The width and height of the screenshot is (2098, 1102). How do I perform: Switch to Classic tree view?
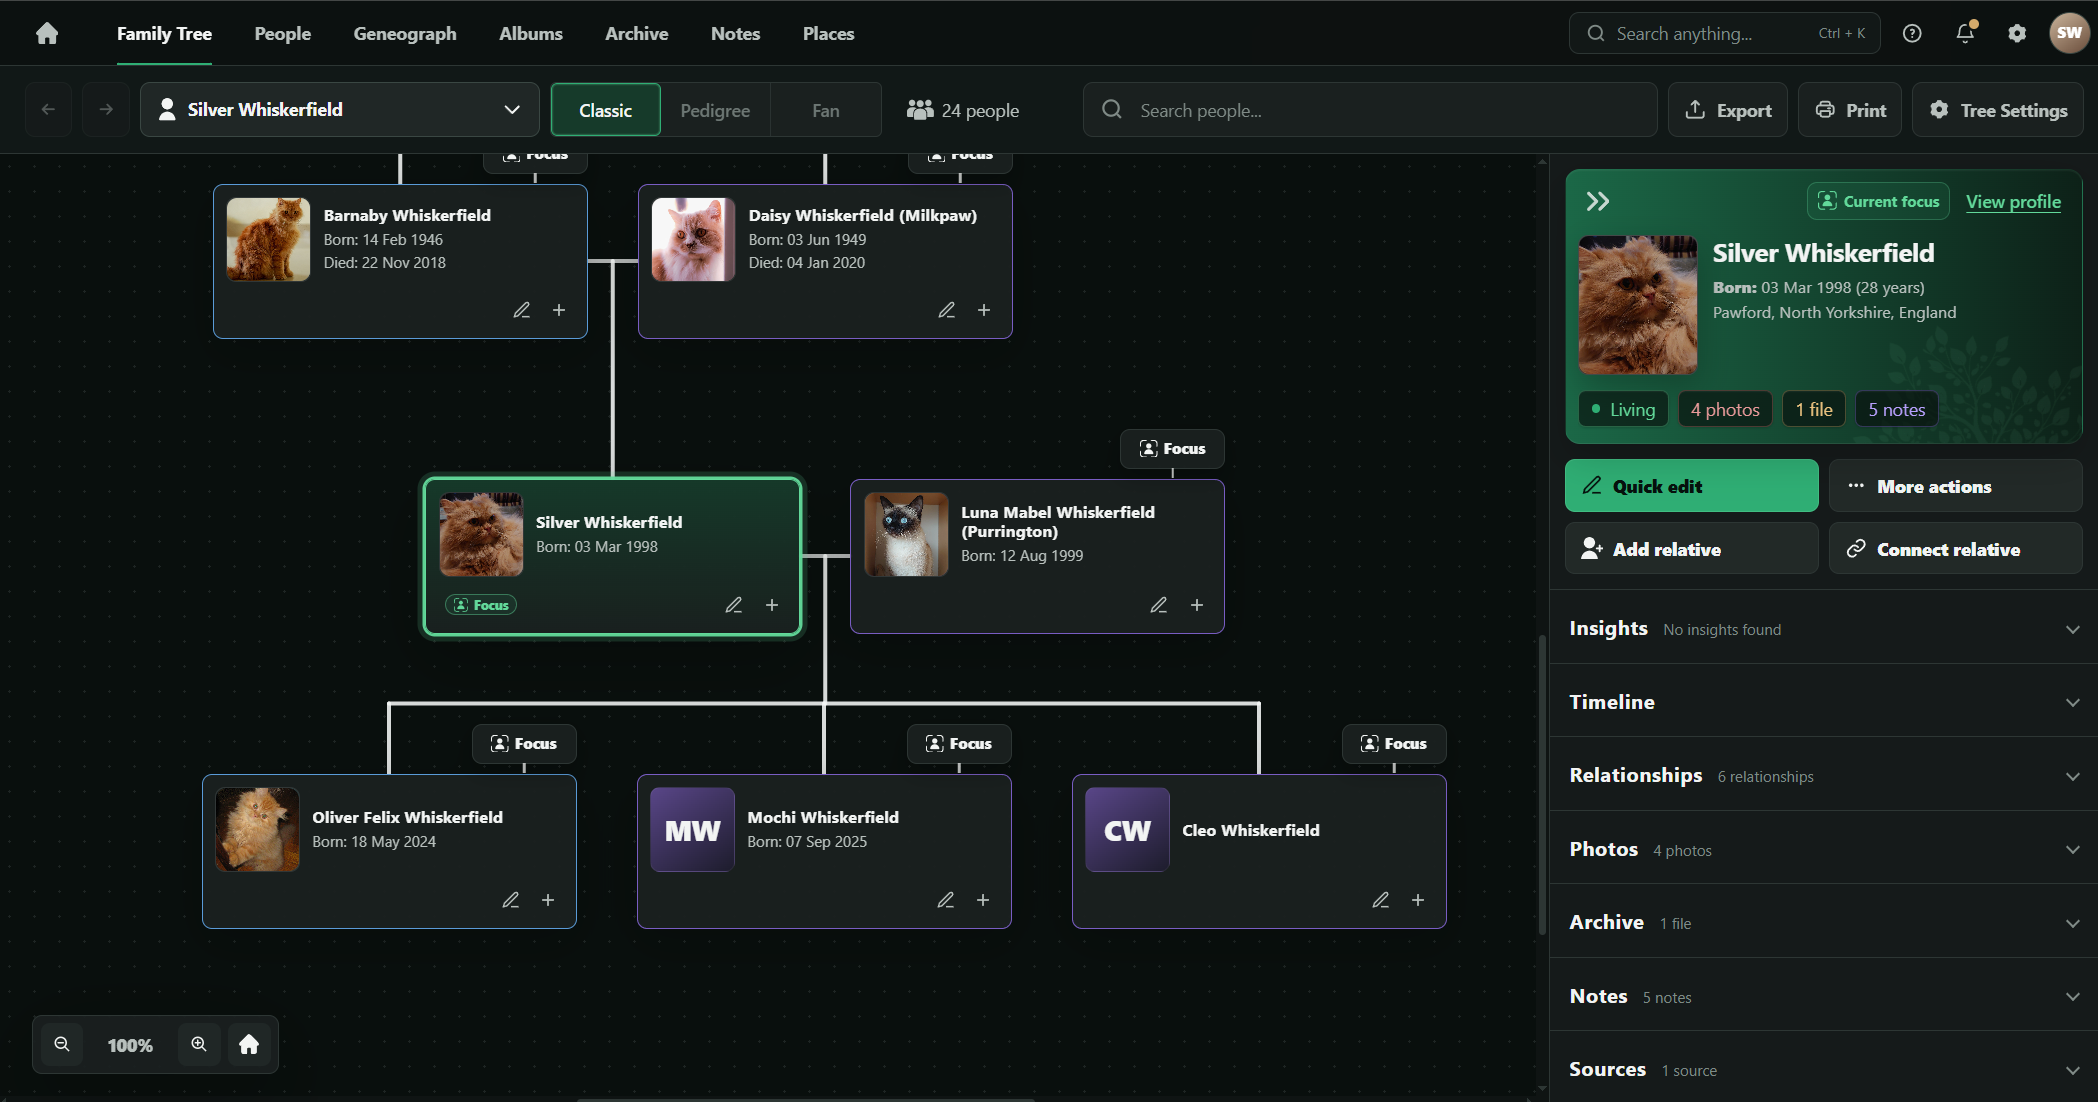click(605, 110)
